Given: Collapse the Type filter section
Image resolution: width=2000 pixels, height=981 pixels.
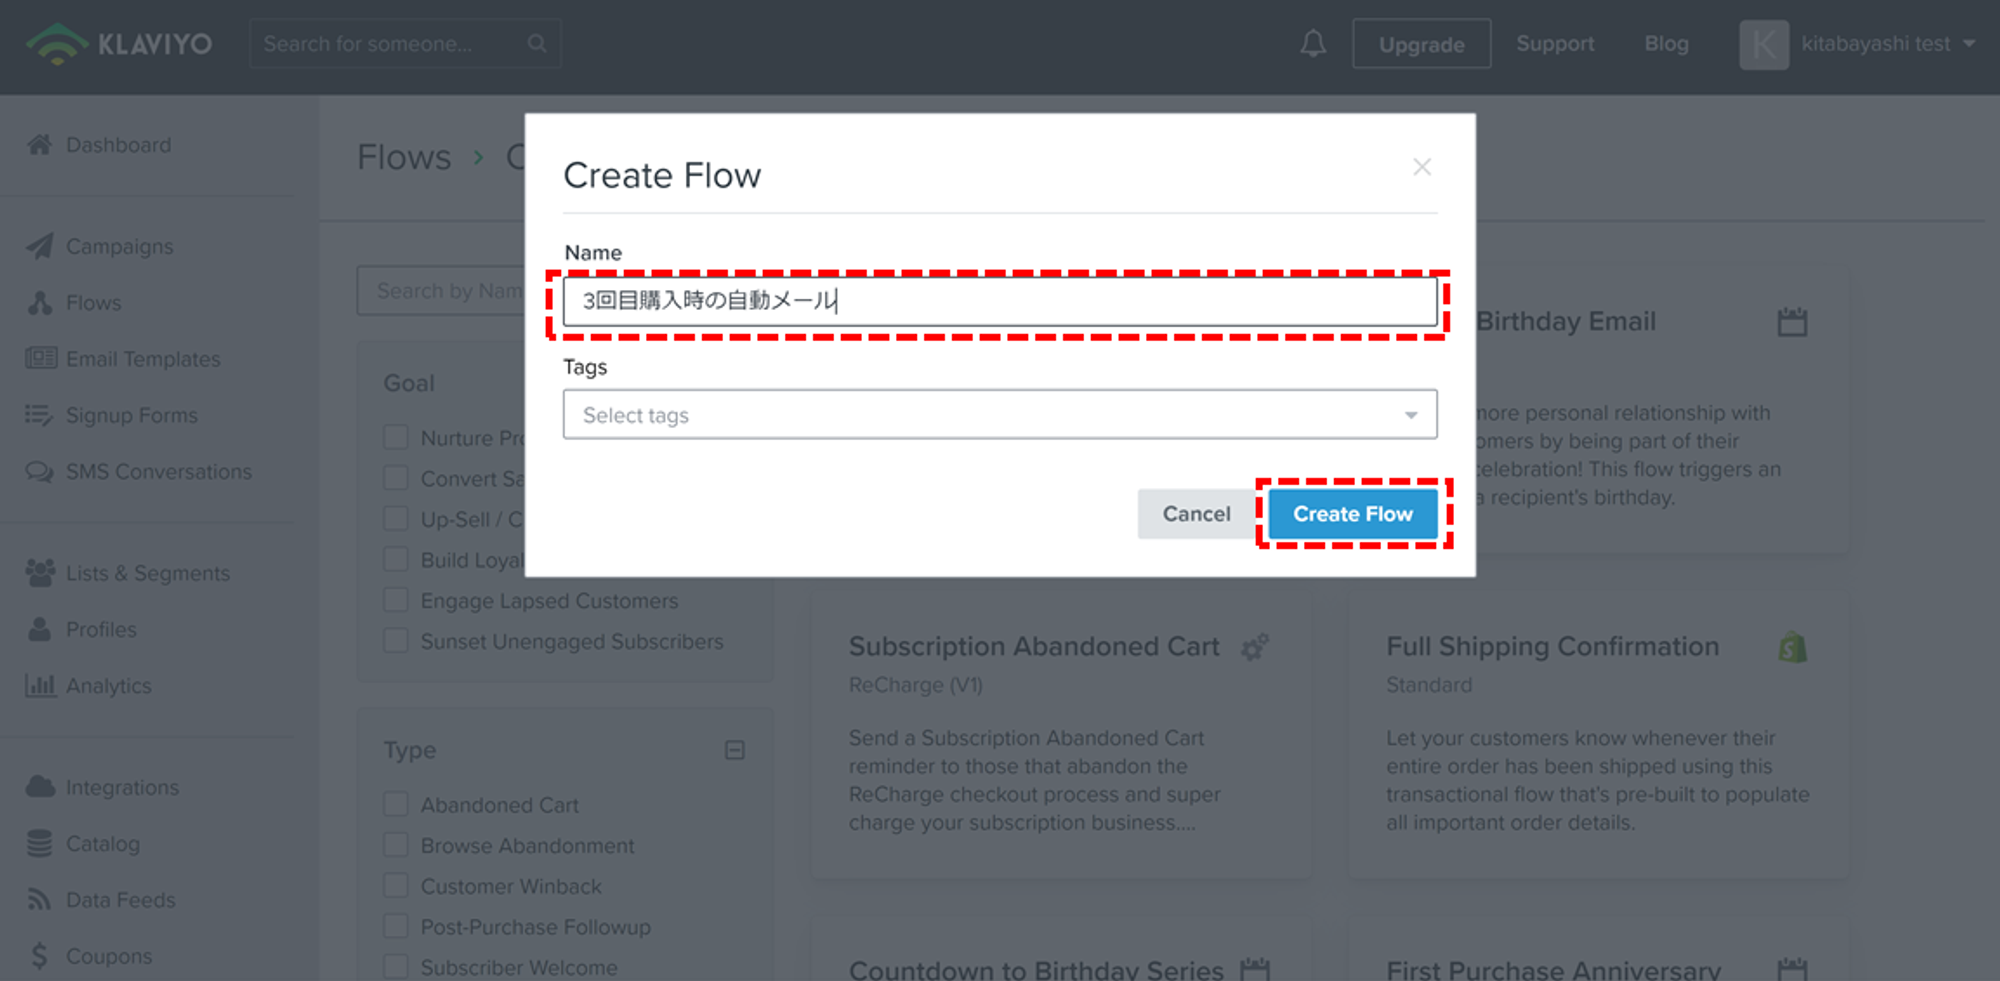Looking at the screenshot, I should [x=734, y=750].
